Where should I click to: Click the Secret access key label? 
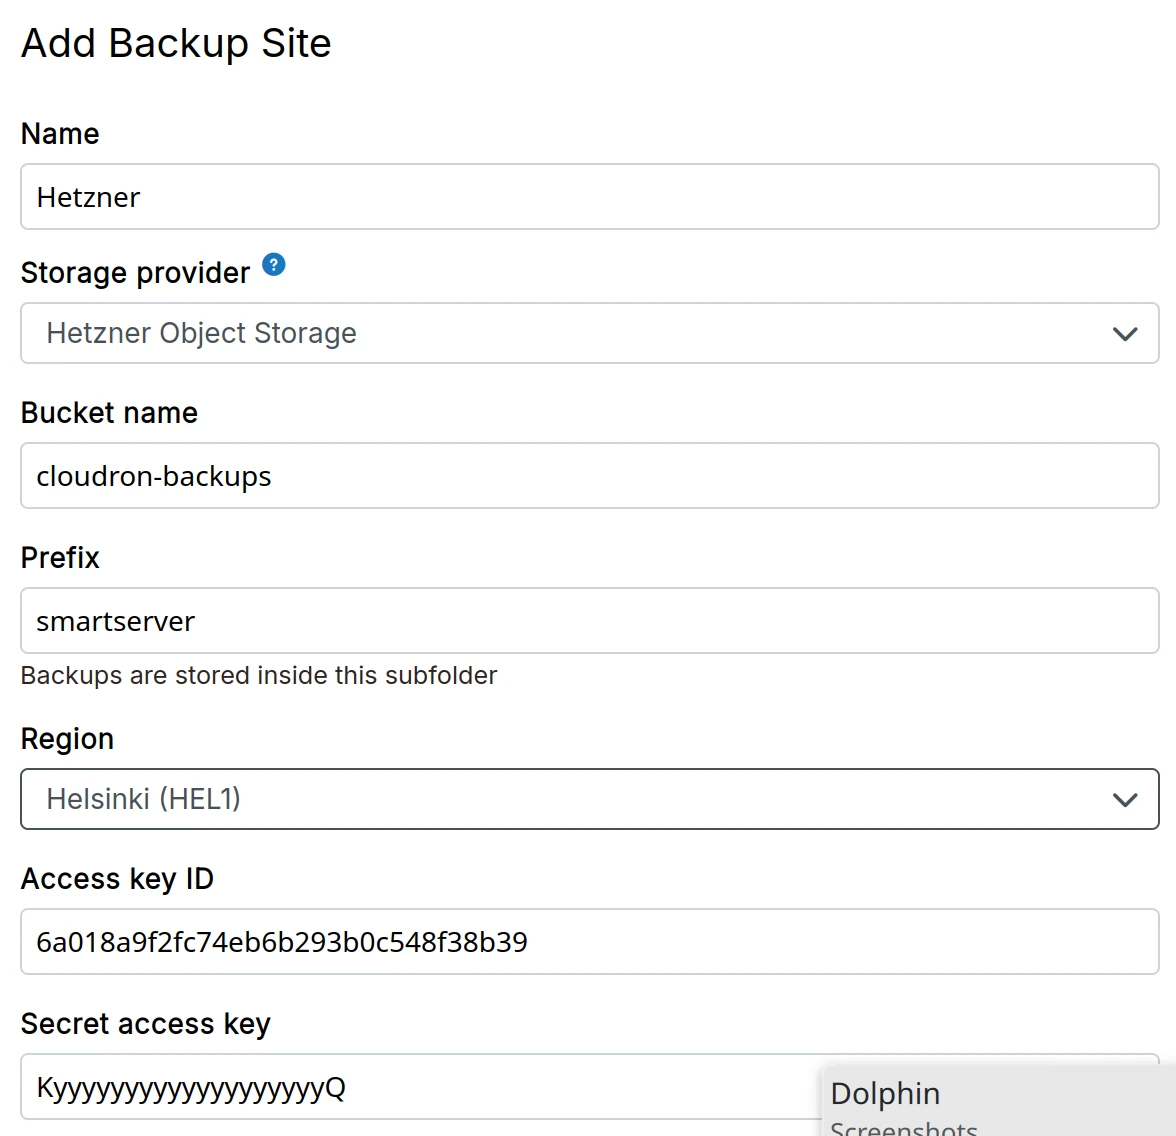pyautogui.click(x=145, y=1024)
